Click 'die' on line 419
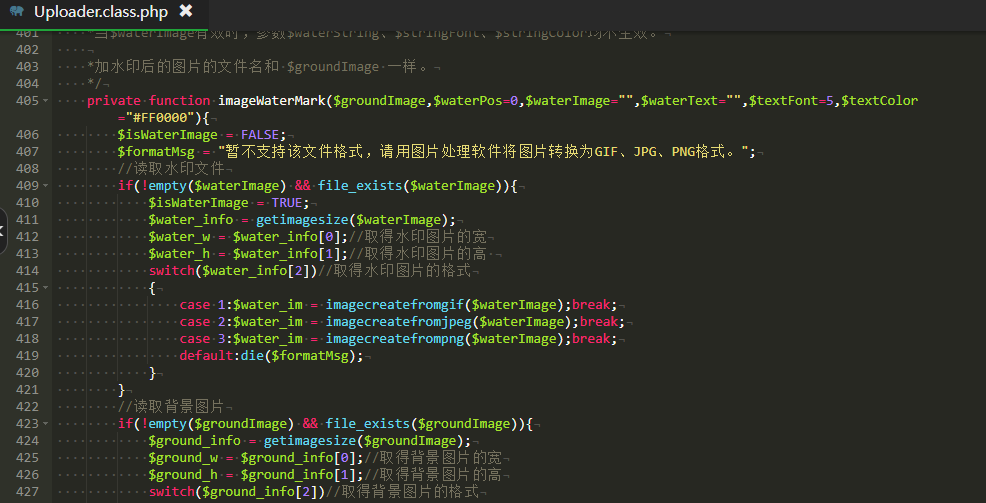Viewport: 986px width, 503px height. (x=252, y=355)
